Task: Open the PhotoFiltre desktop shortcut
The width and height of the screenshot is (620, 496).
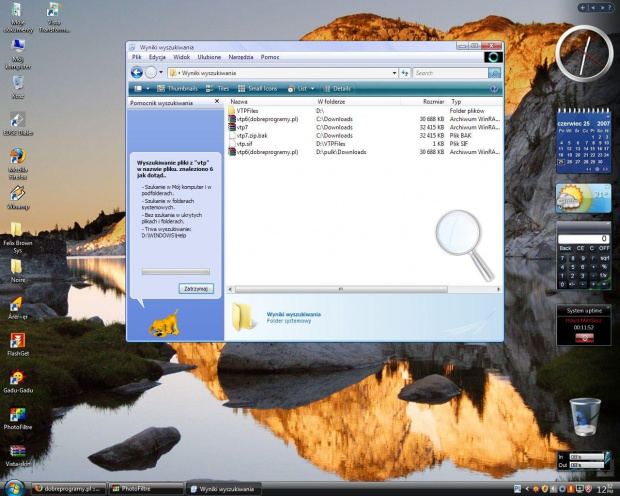Action: coord(18,418)
